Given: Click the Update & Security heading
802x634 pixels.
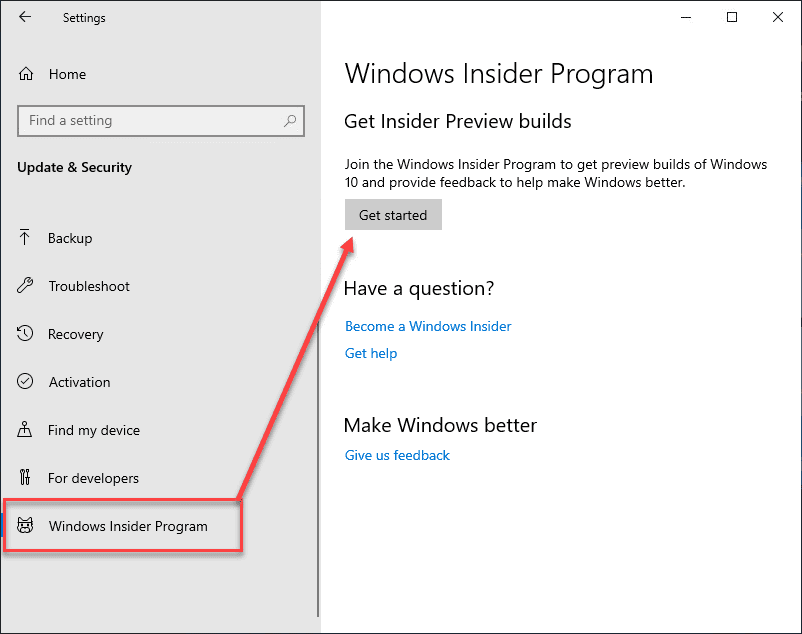Looking at the screenshot, I should pyautogui.click(x=74, y=168).
